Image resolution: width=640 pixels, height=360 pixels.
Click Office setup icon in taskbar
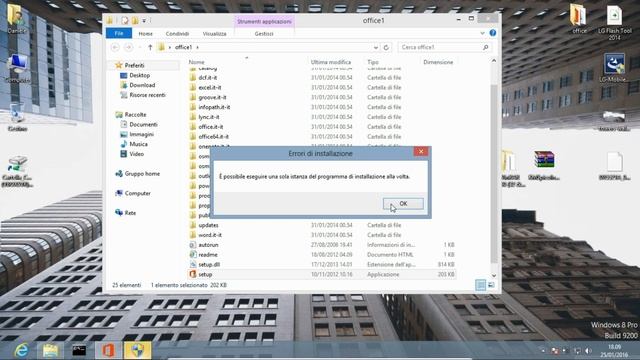(x=108, y=350)
